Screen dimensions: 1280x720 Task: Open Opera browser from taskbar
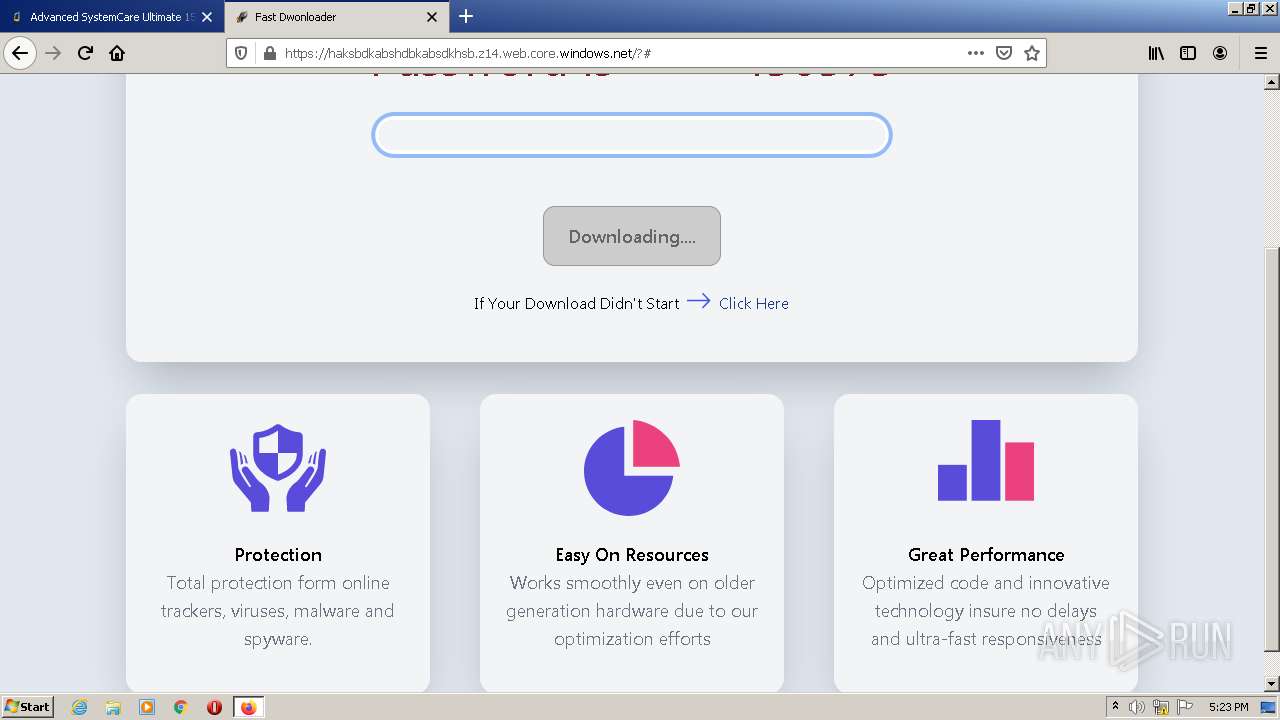tap(214, 707)
